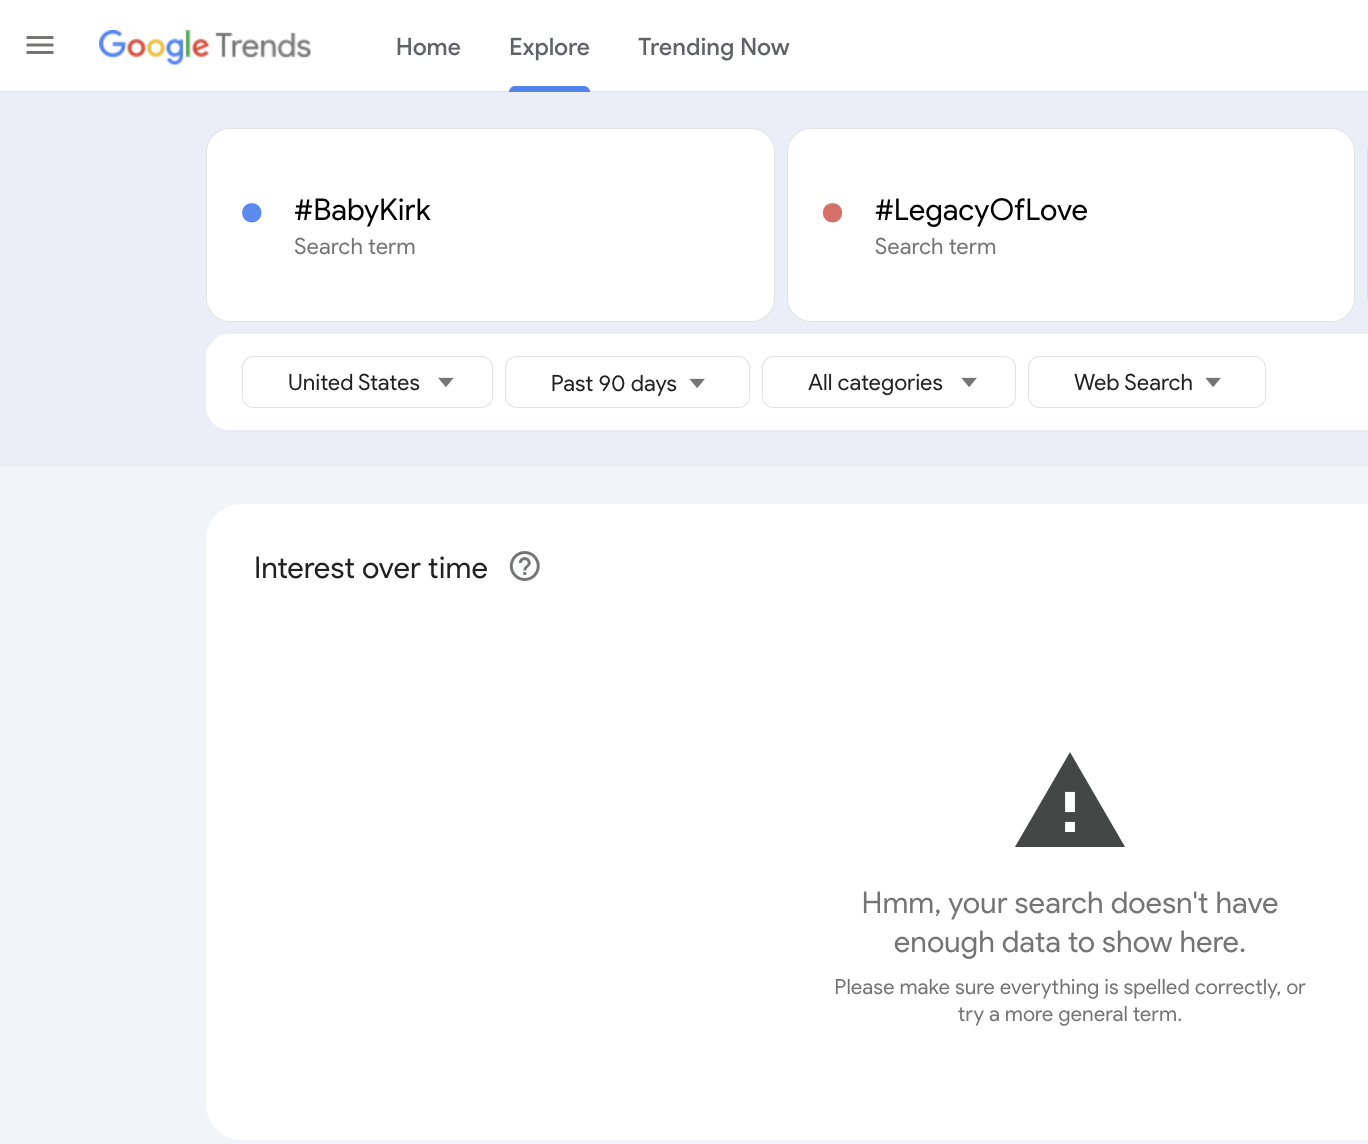Image resolution: width=1368 pixels, height=1144 pixels.
Task: Open the hamburger main menu
Action: click(40, 46)
